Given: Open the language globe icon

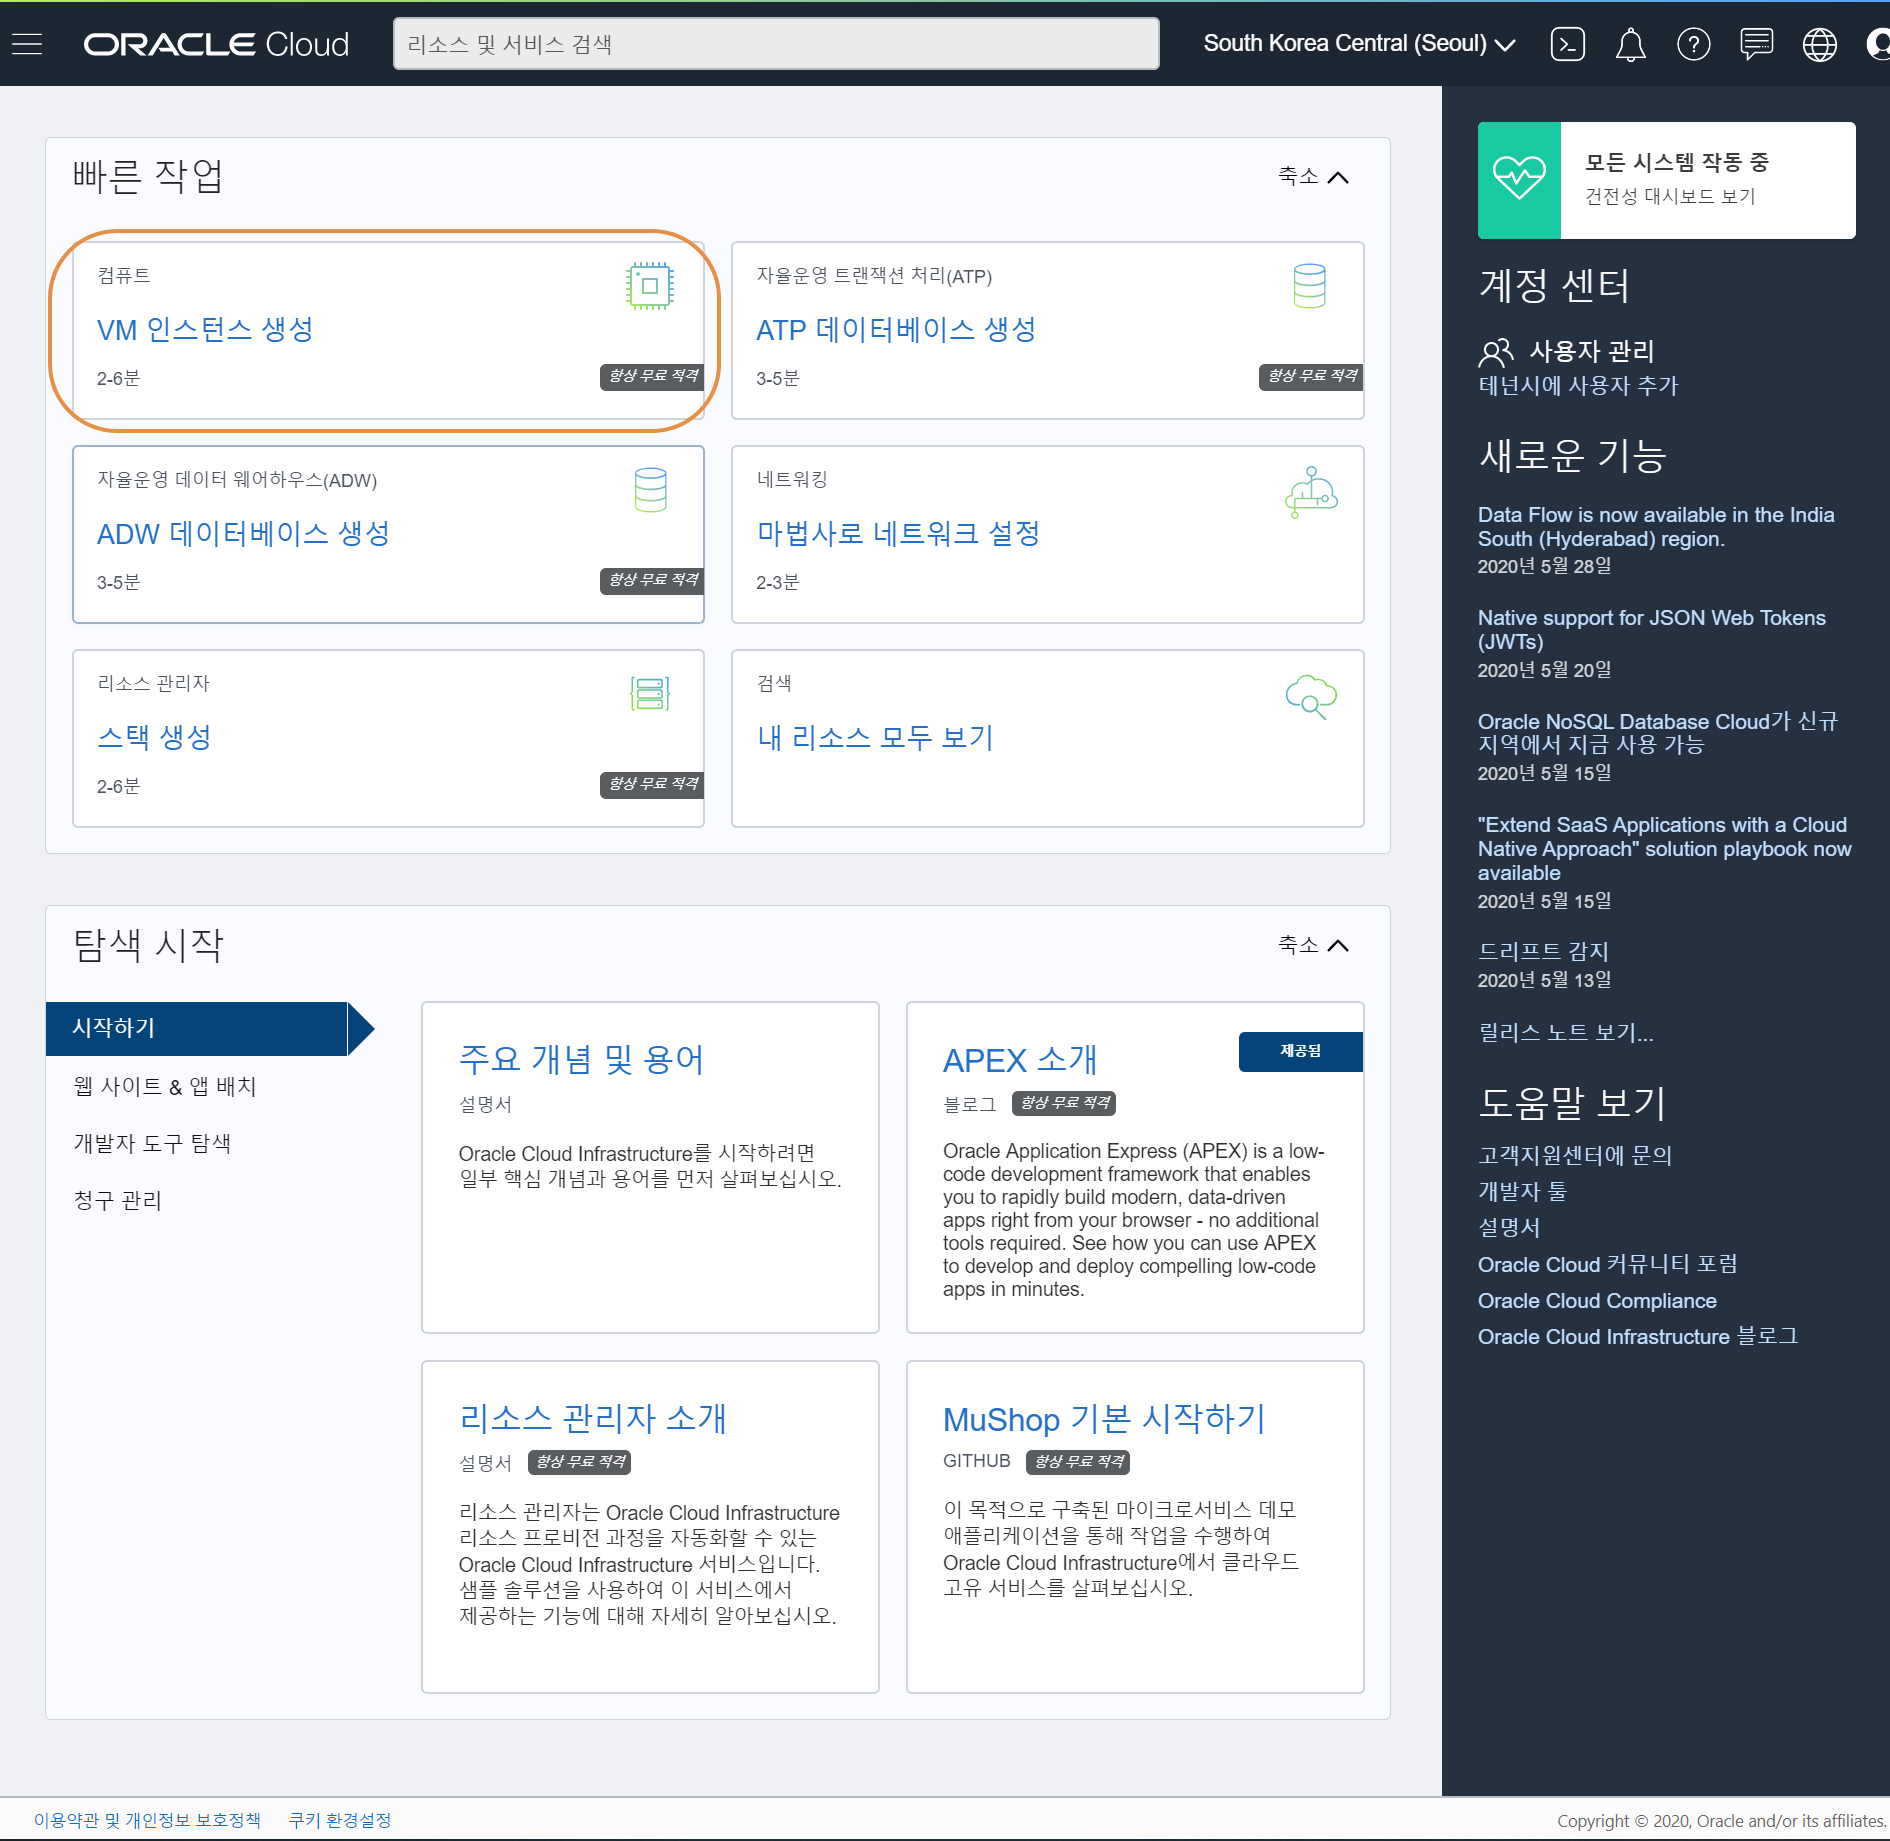Looking at the screenshot, I should [x=1819, y=44].
